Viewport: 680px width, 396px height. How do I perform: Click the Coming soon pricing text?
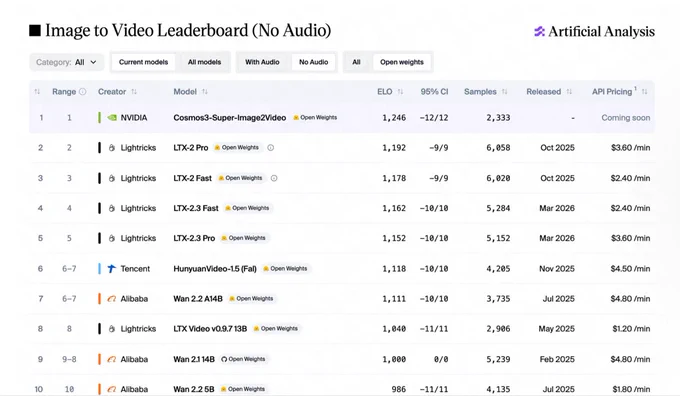(x=625, y=118)
